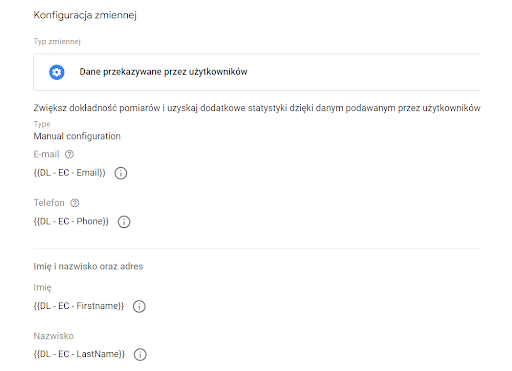Open the Telefon help question mark icon
512x371 pixels.
click(75, 203)
